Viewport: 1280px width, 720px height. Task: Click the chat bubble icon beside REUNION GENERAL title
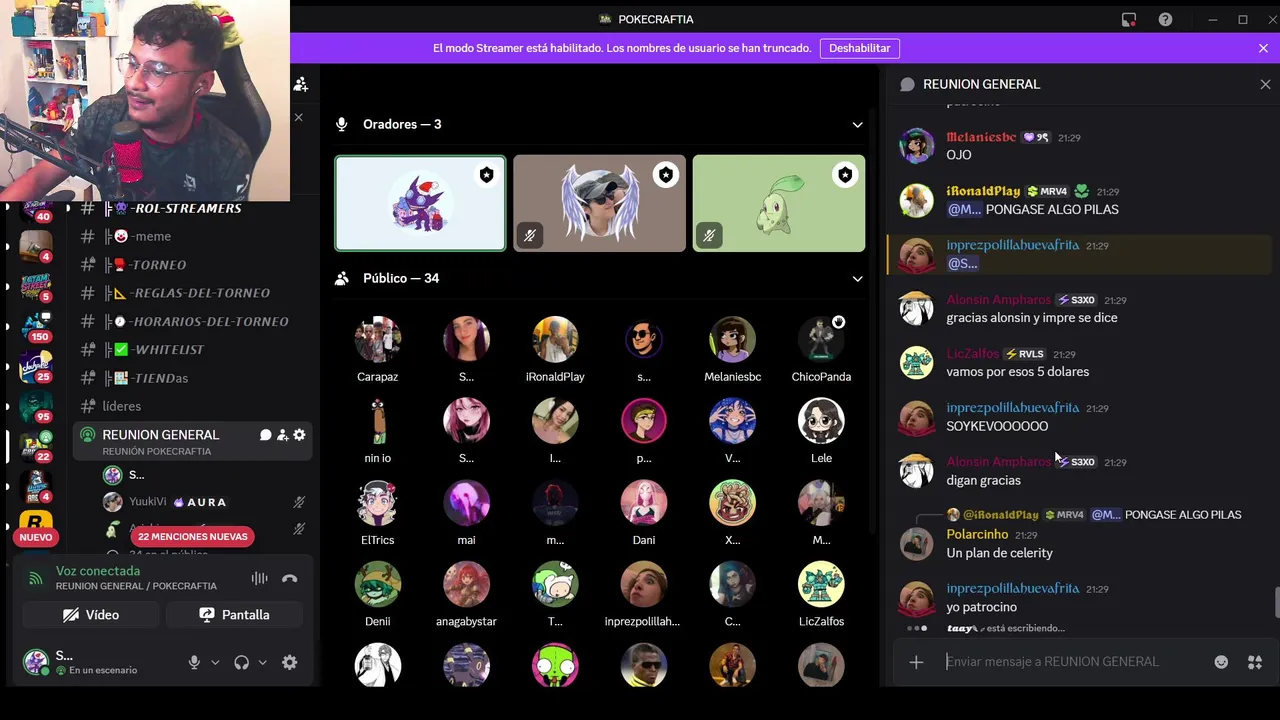[x=907, y=84]
